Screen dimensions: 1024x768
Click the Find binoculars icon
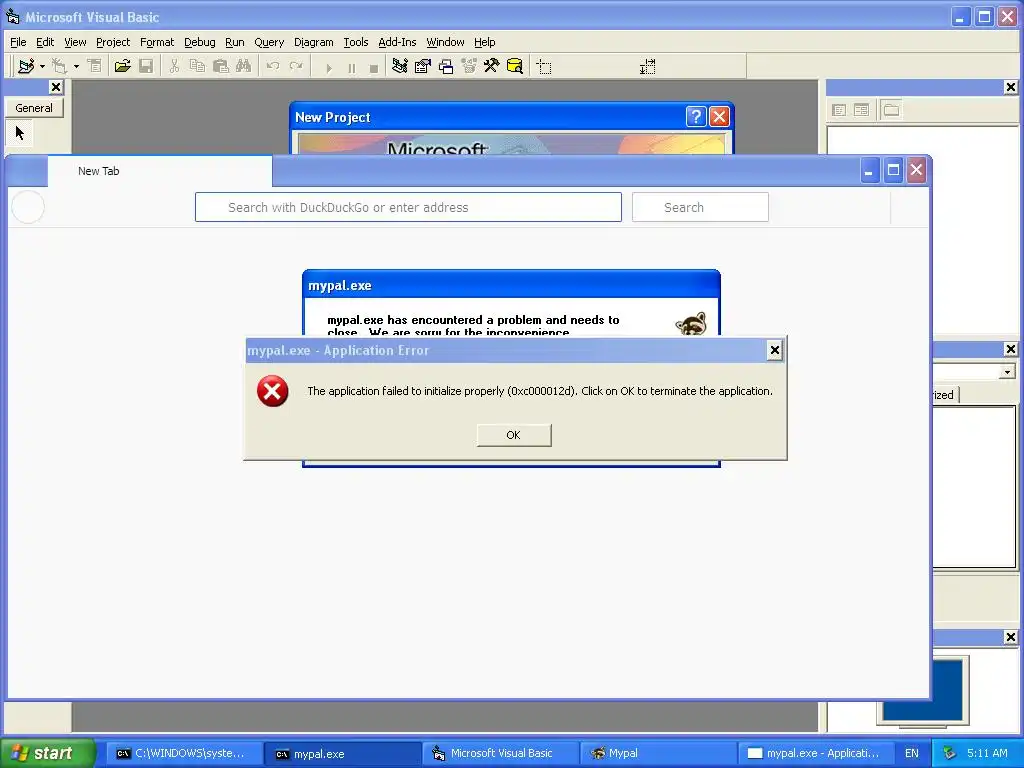pyautogui.click(x=244, y=67)
